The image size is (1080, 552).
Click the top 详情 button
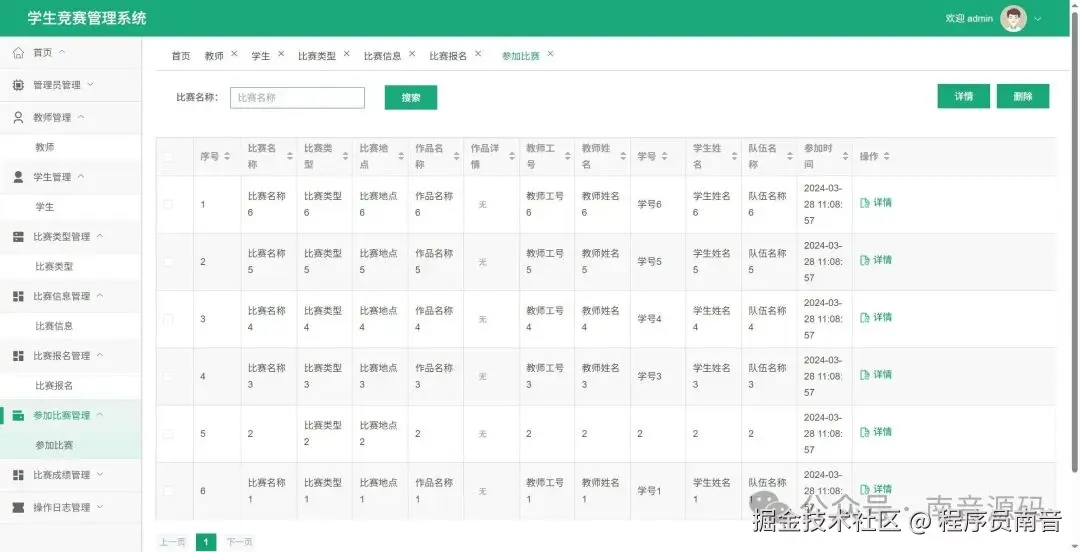click(x=964, y=96)
